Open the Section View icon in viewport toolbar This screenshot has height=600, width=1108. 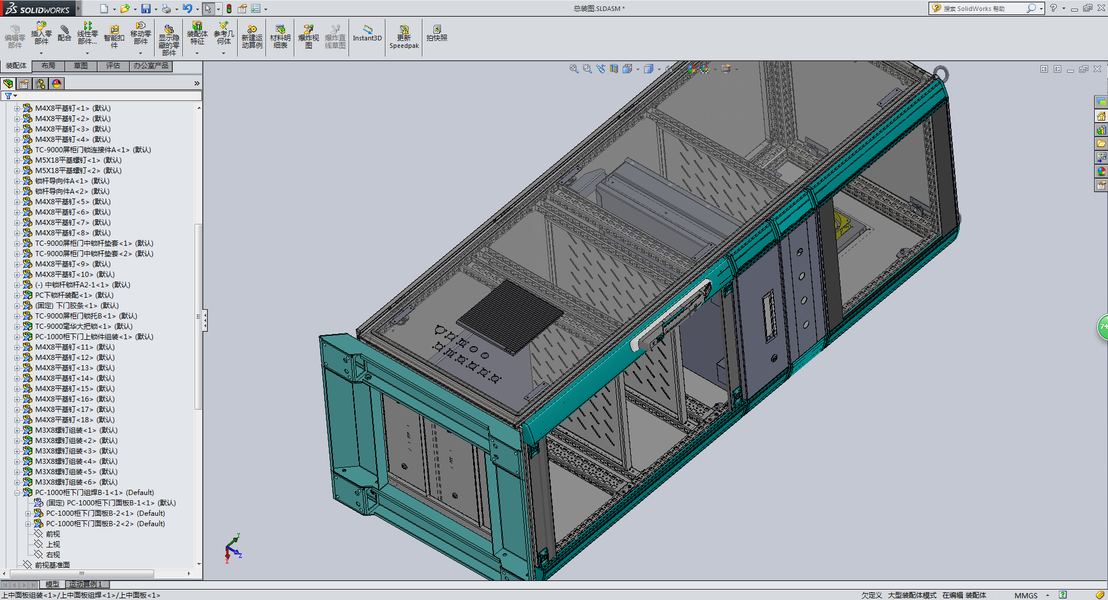[614, 69]
